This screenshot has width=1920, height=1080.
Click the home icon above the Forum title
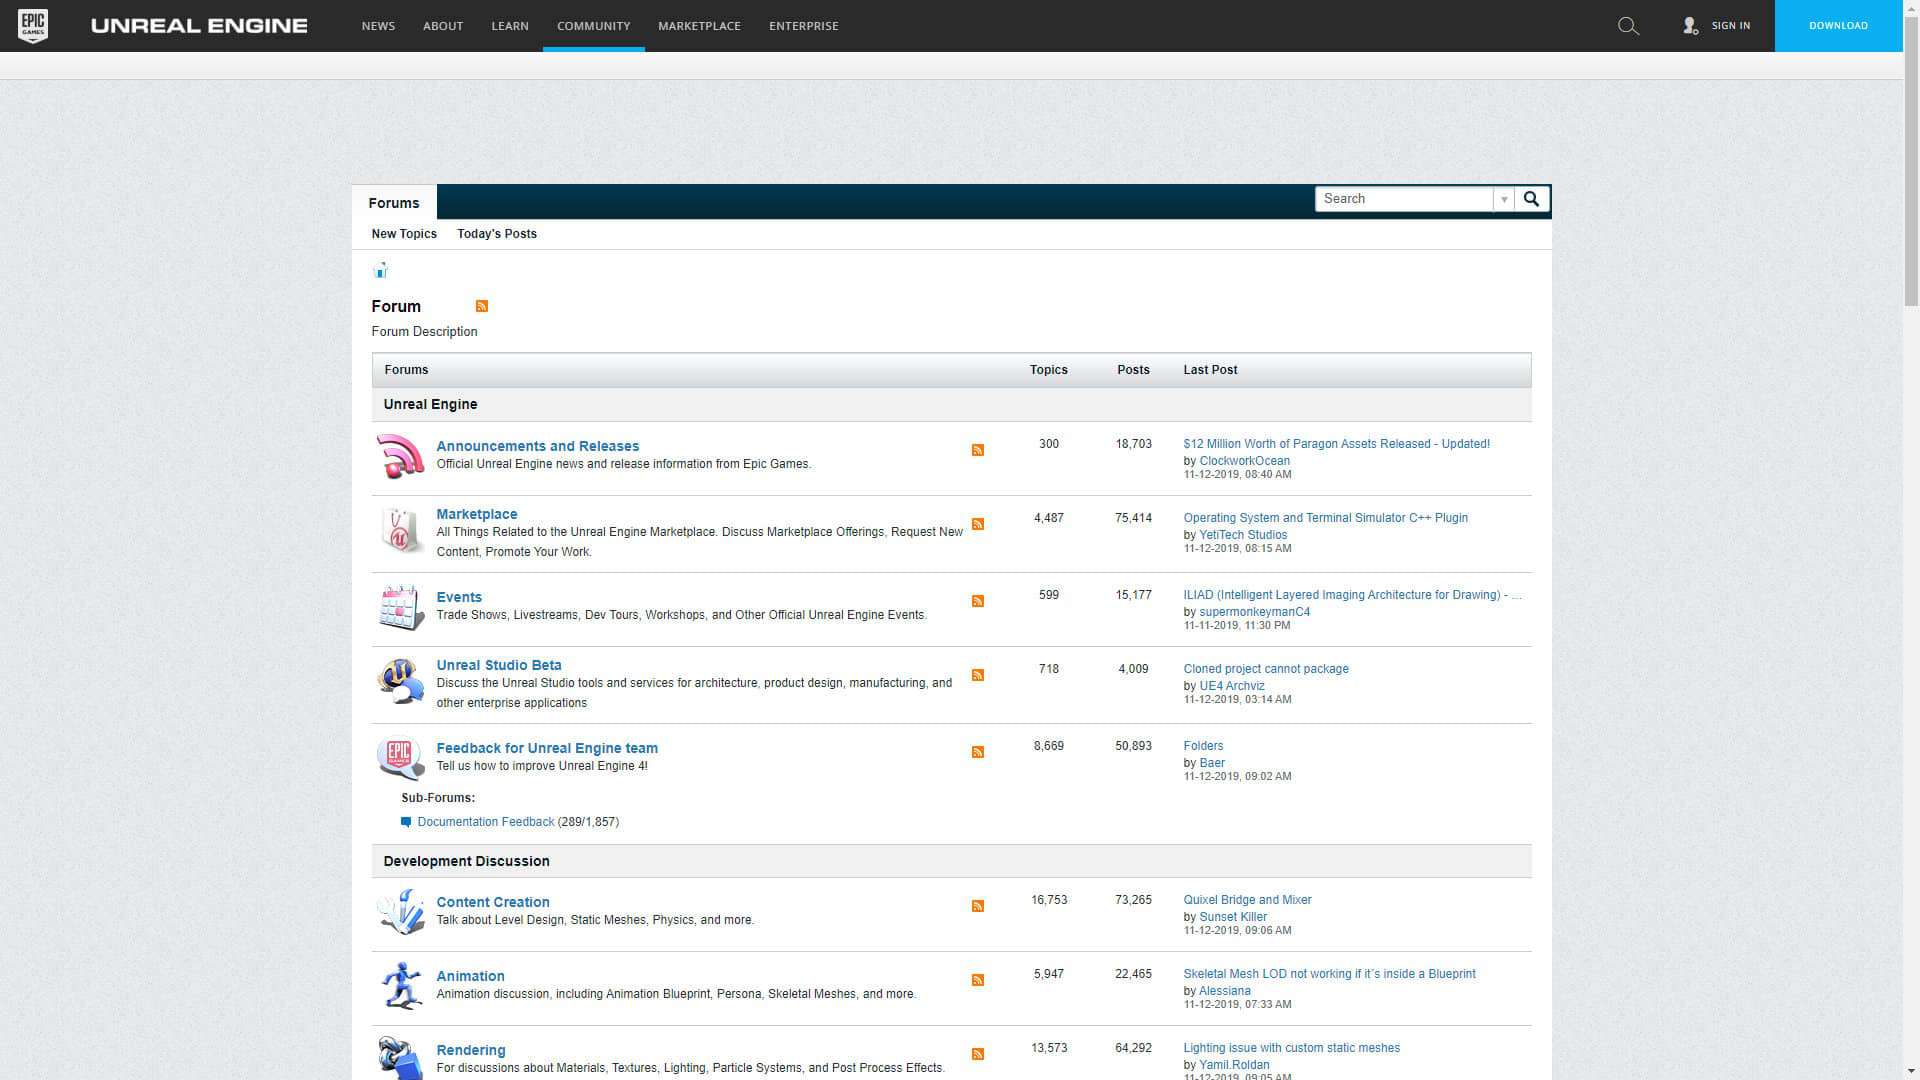tap(380, 270)
